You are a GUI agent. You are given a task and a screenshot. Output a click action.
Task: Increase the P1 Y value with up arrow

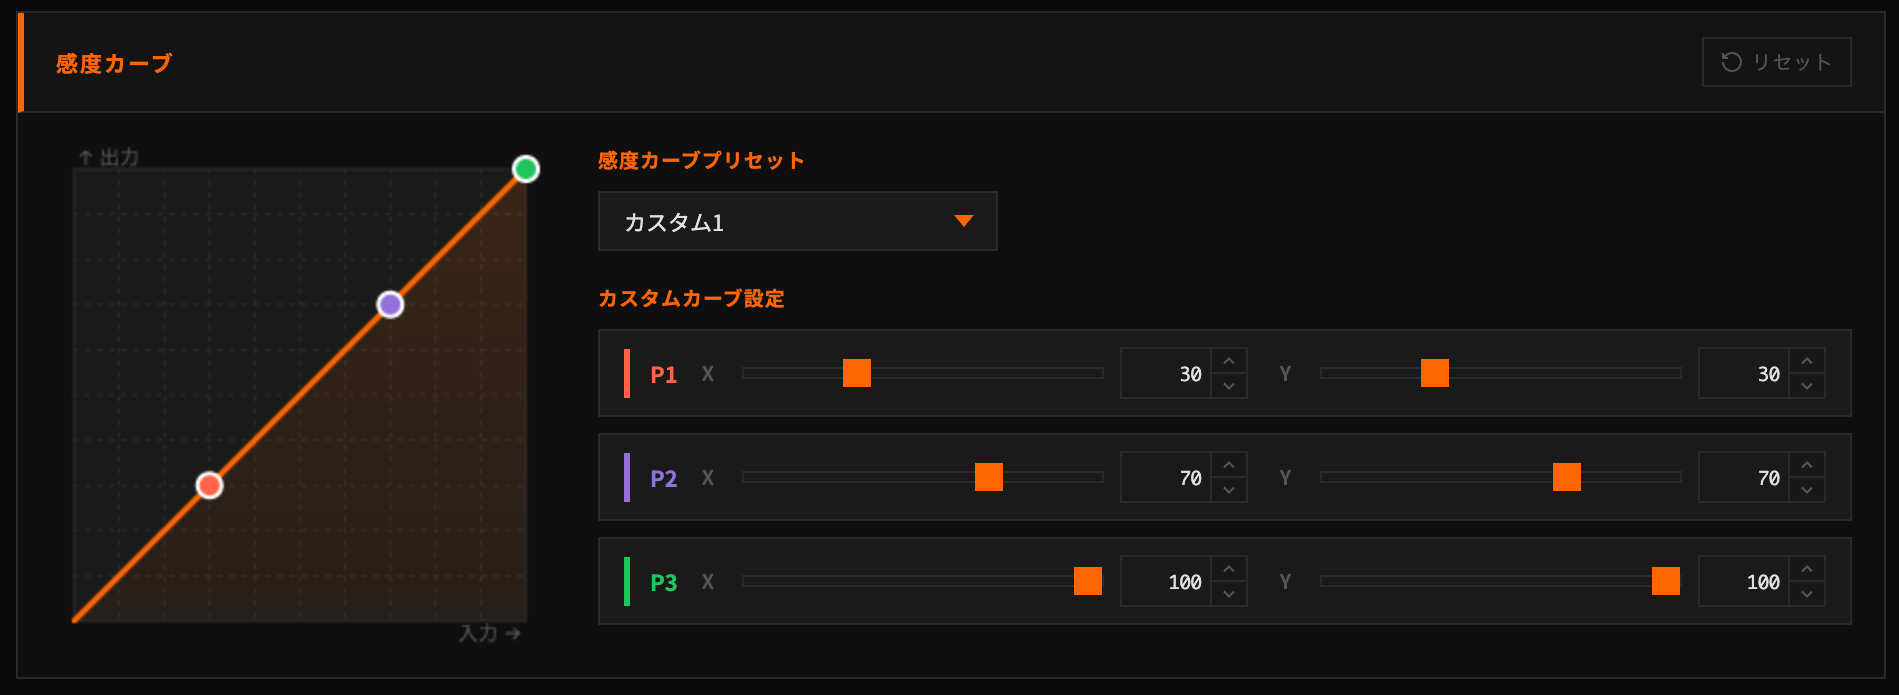pos(1807,361)
